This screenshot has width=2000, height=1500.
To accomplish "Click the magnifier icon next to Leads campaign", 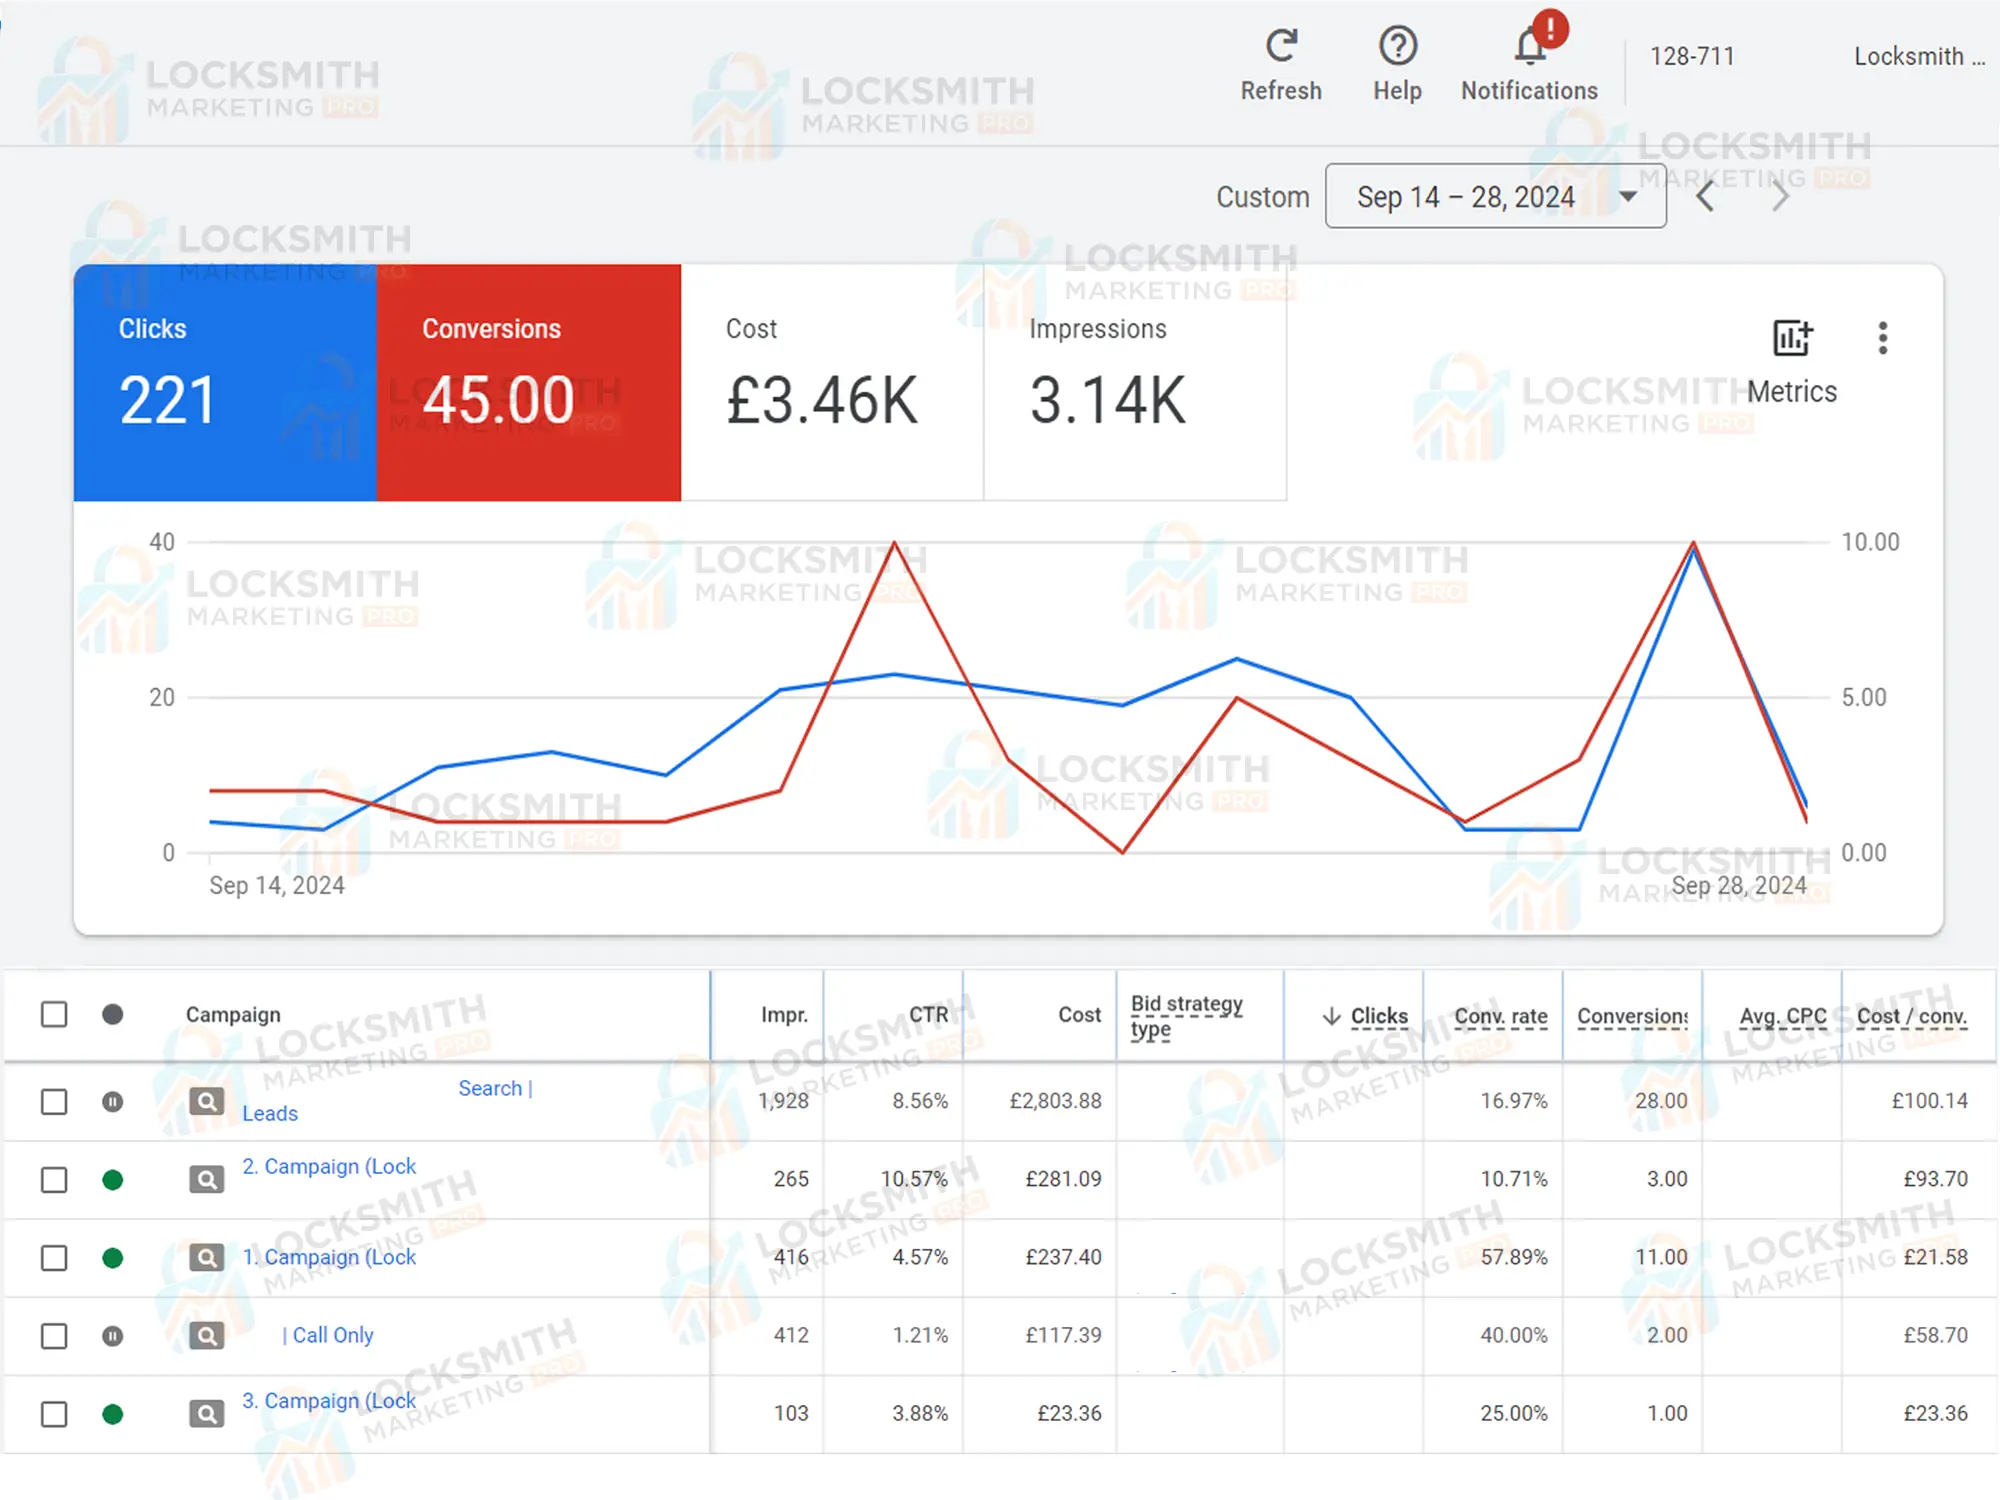I will click(x=206, y=1102).
